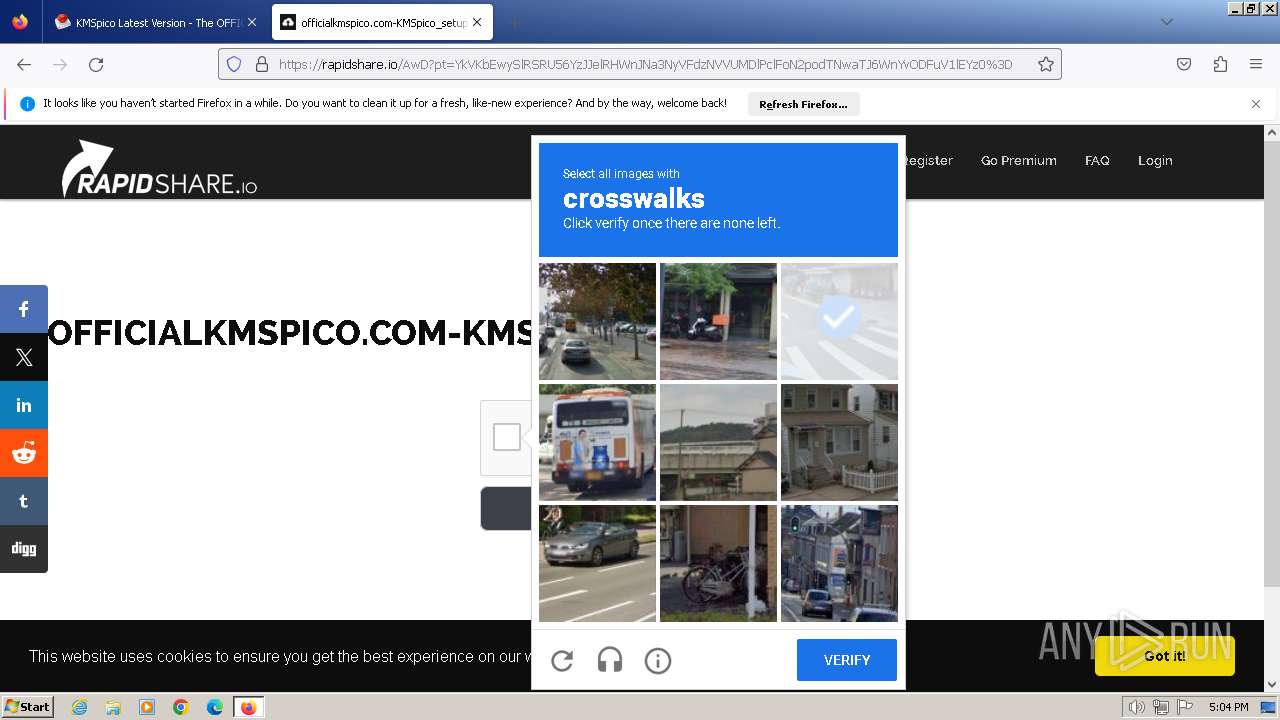Viewport: 1280px width, 720px height.
Task: Tick the robot verification checkbox
Action: point(507,437)
